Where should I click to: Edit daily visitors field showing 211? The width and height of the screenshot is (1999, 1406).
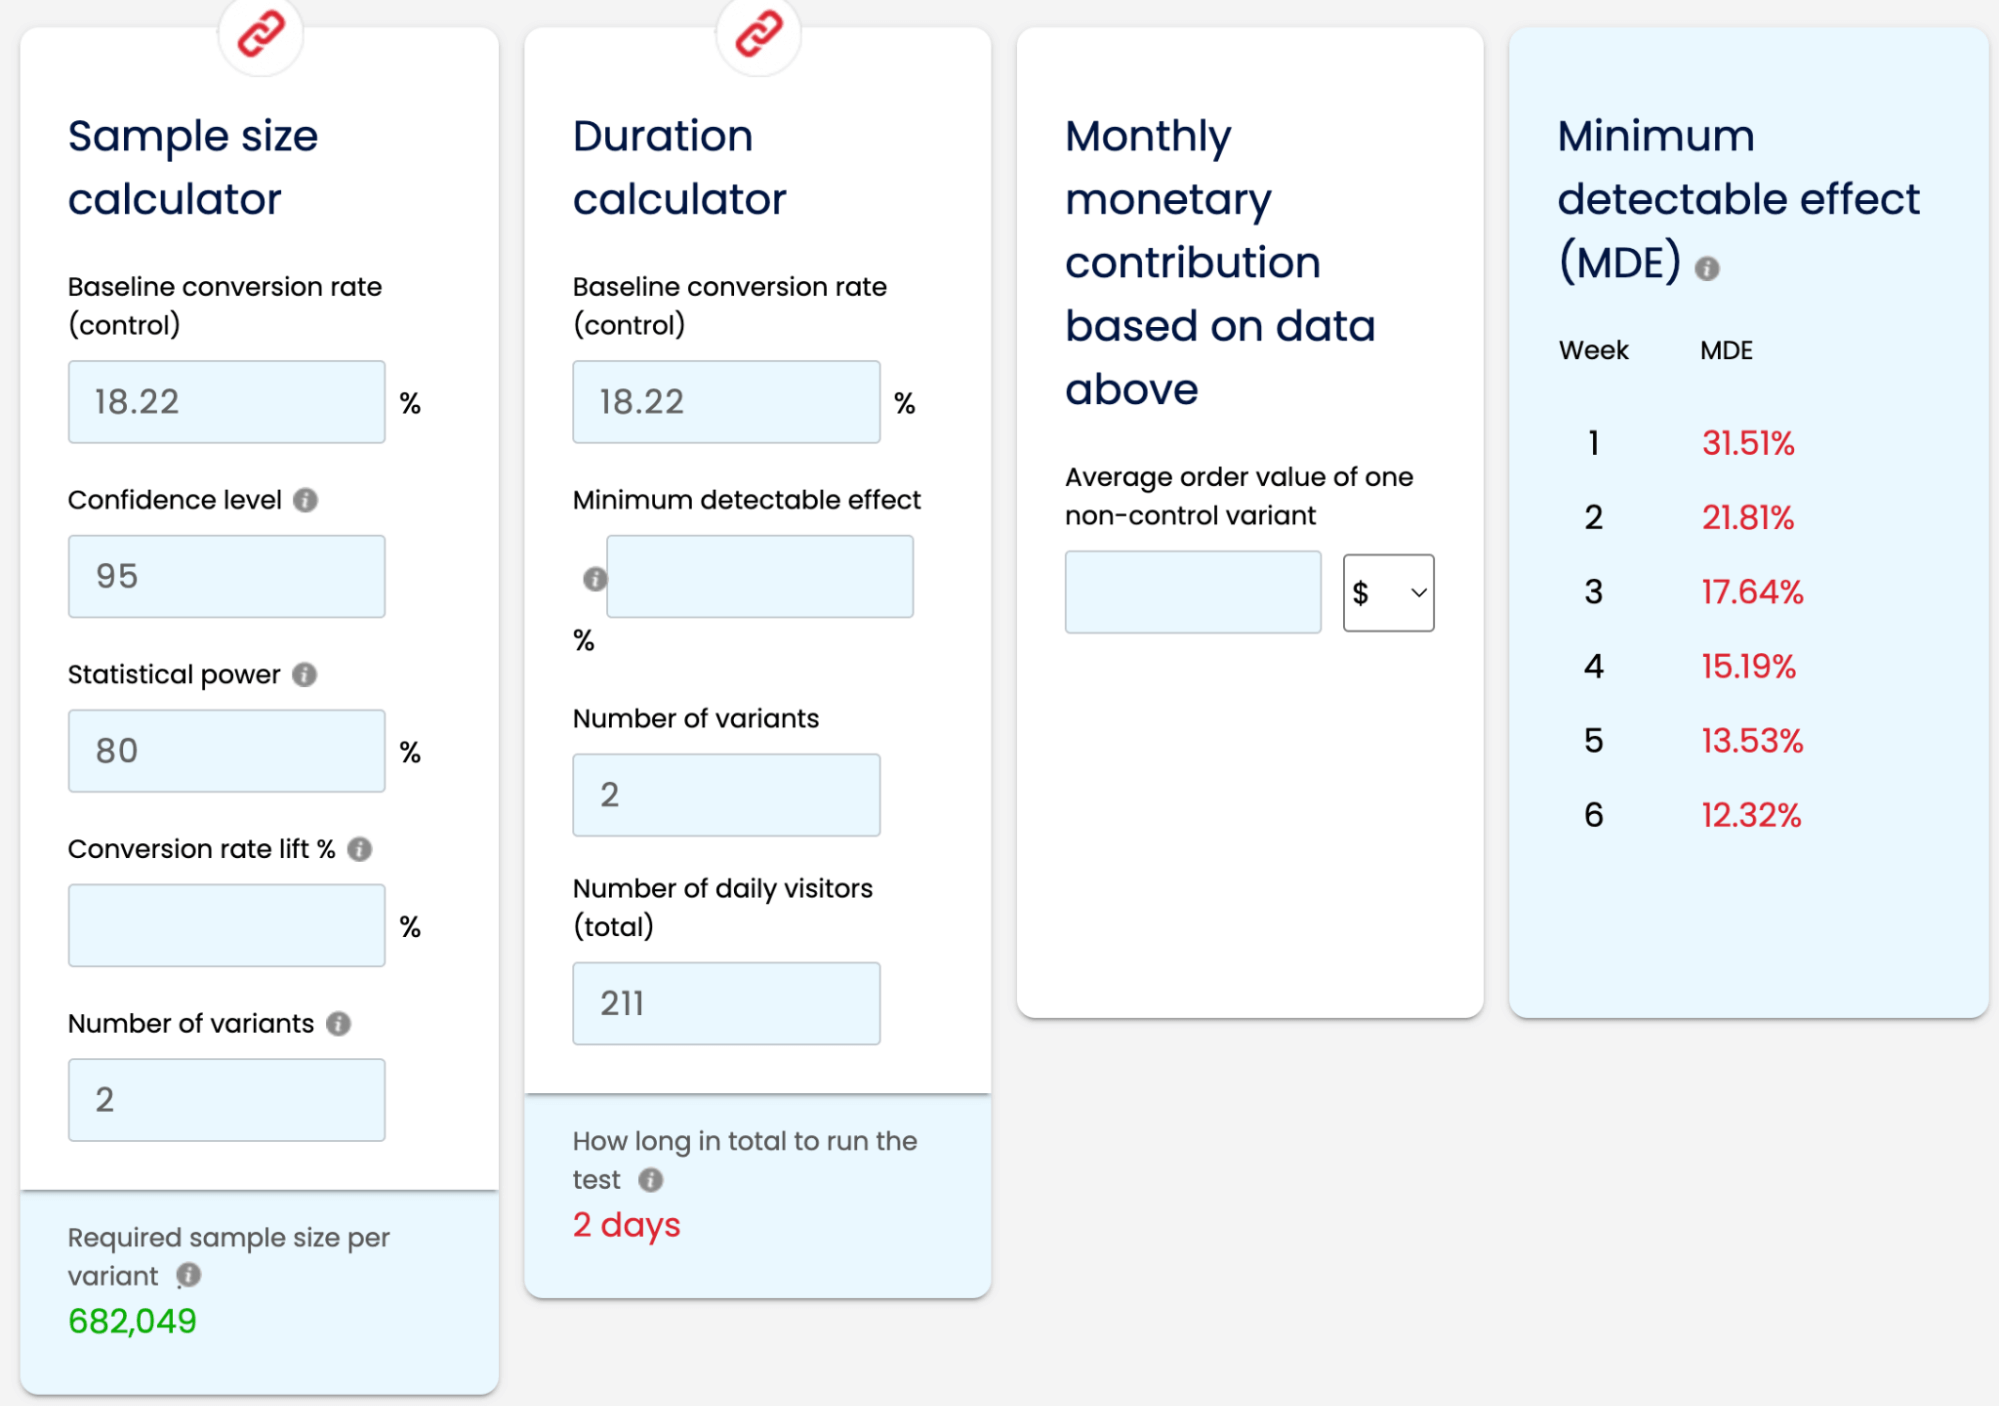(726, 1004)
